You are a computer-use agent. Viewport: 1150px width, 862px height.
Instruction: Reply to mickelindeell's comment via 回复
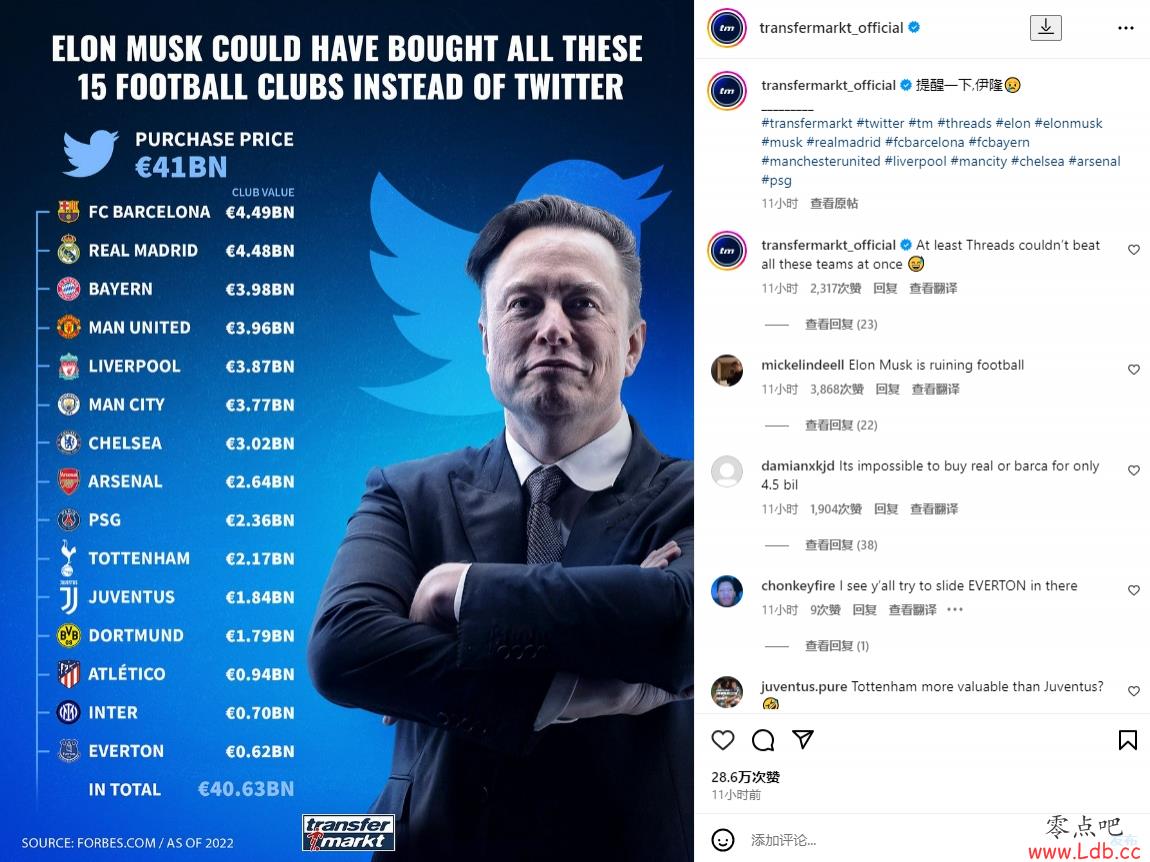point(887,389)
